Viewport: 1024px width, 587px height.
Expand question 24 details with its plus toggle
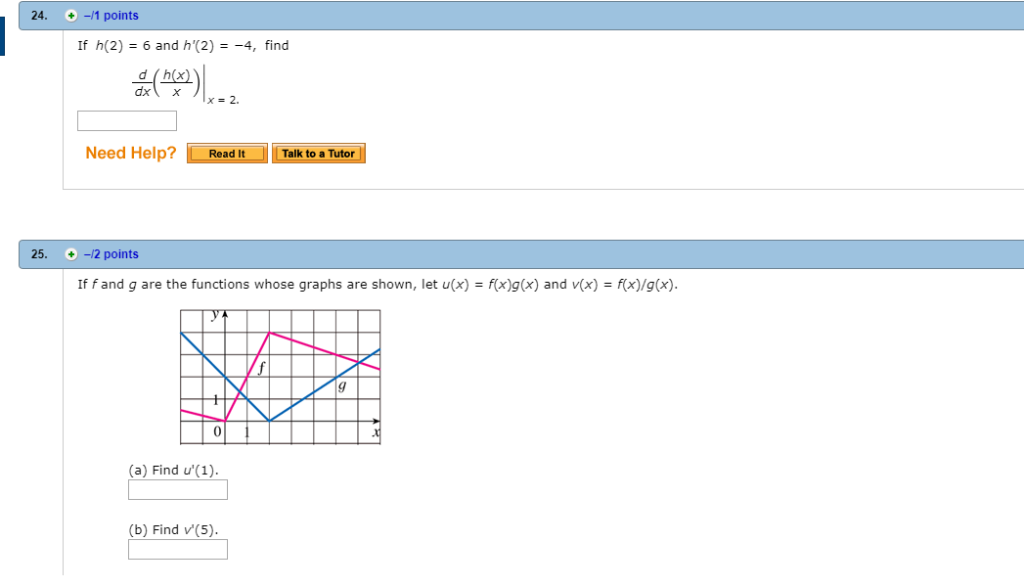(x=70, y=15)
